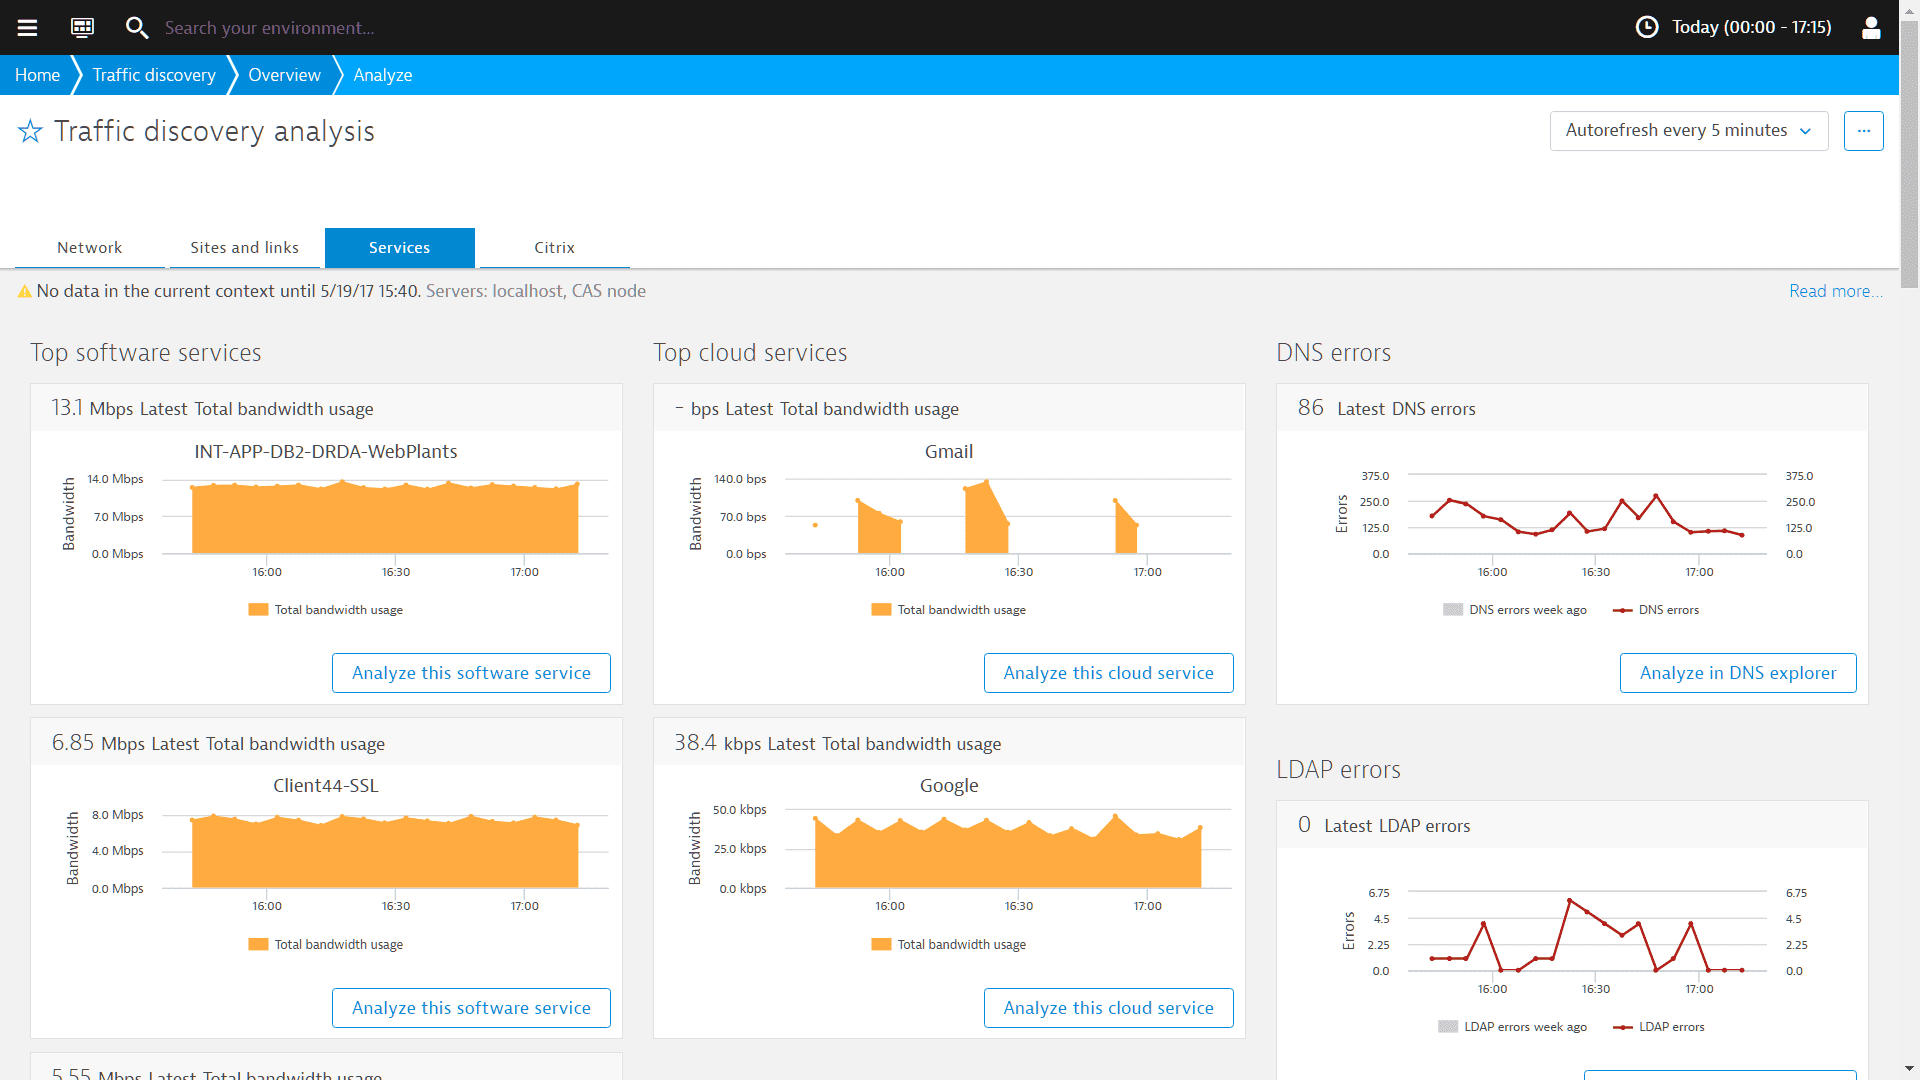Switch to the Citrix tab
Image resolution: width=1920 pixels, height=1080 pixels.
pyautogui.click(x=554, y=248)
